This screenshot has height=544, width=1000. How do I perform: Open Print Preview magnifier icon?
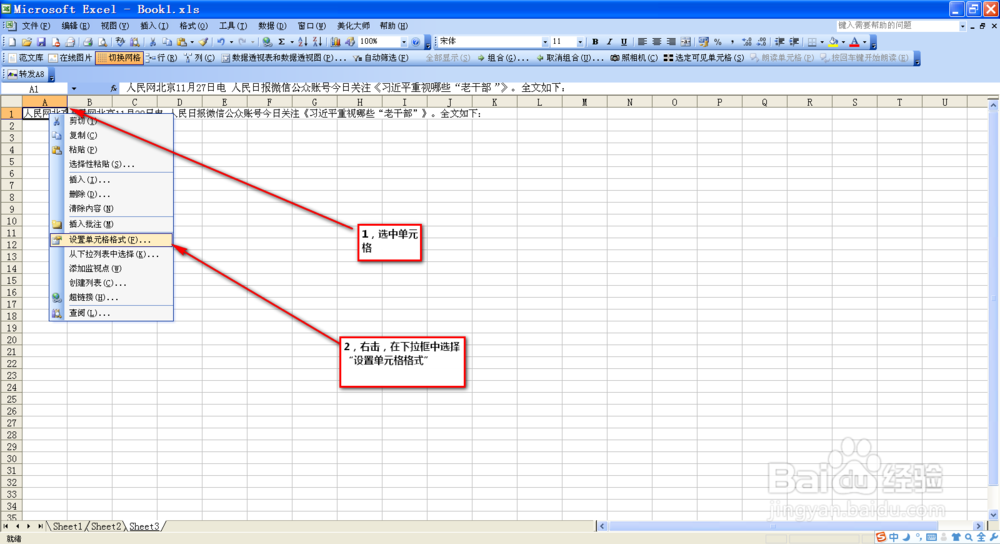point(102,42)
